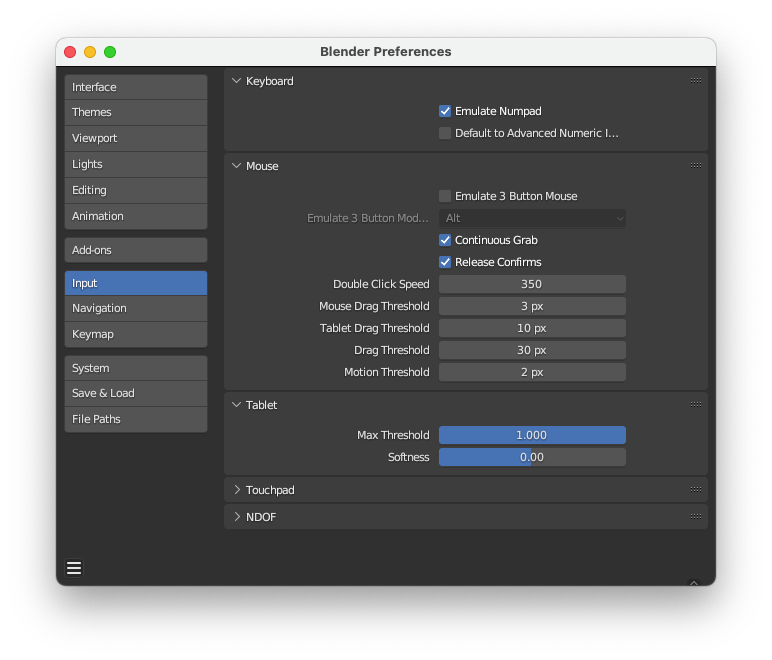
Task: Select the Input section
Action: (136, 283)
